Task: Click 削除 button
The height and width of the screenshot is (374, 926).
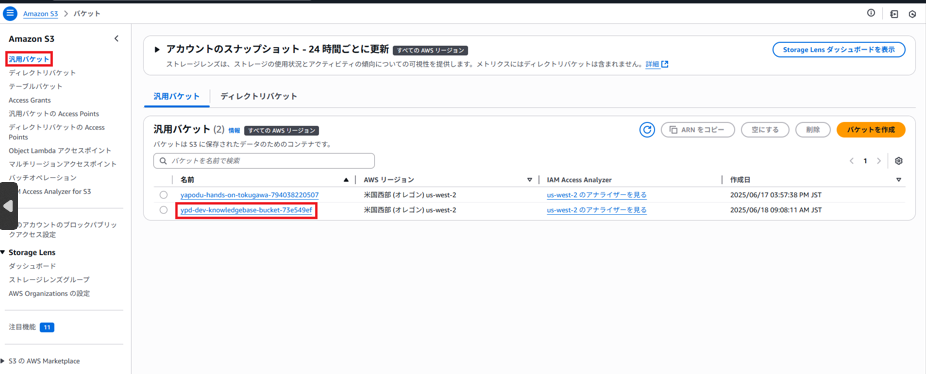Action: coord(813,129)
